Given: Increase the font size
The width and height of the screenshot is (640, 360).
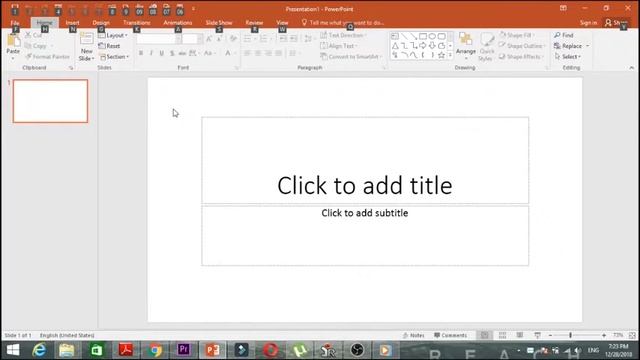Looking at the screenshot, I should [209, 39].
